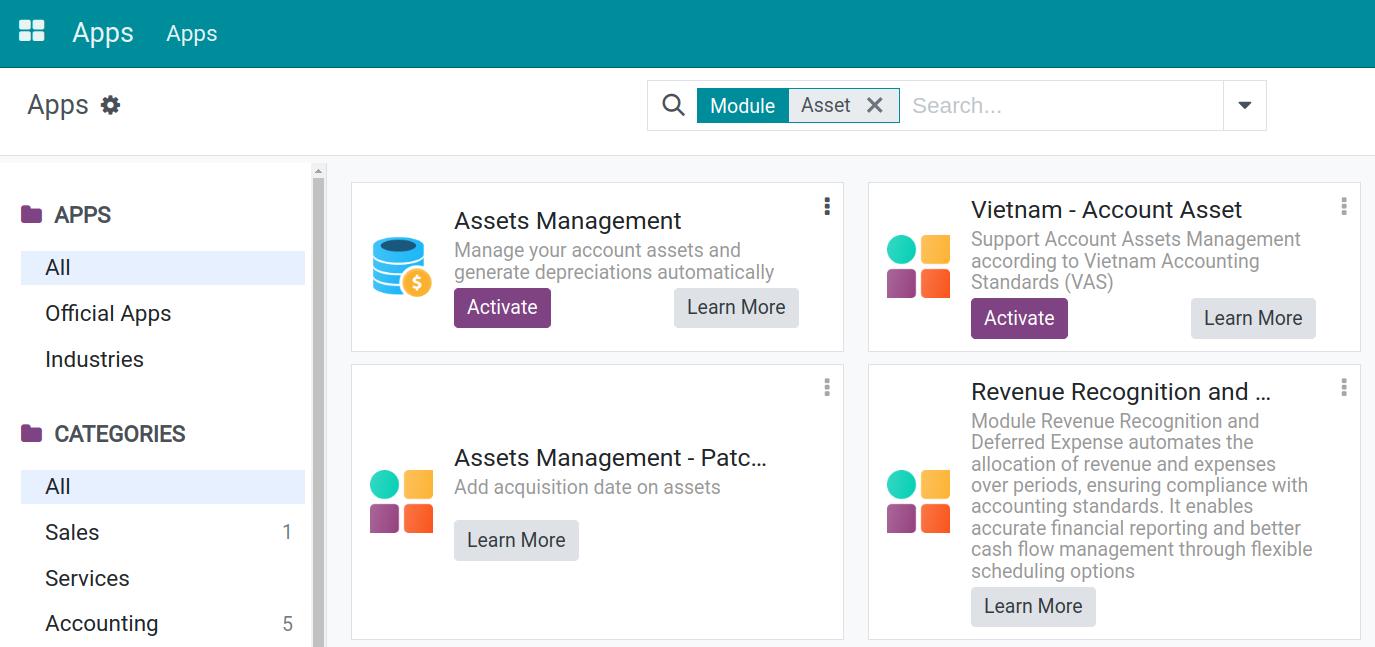Open kebab menu on Vietnam Account Asset card
1375x647 pixels.
(x=1344, y=206)
